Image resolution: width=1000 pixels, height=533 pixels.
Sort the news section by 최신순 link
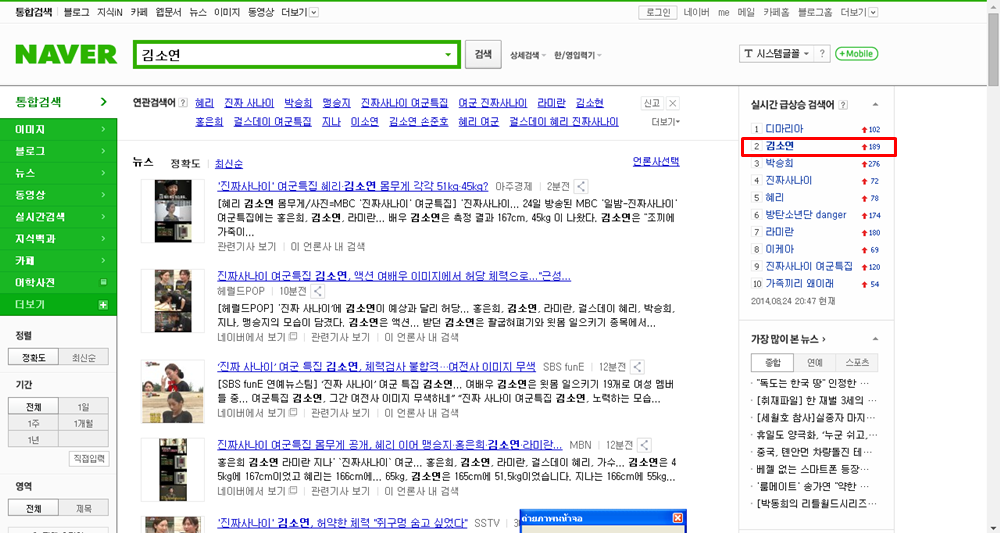[x=229, y=164]
